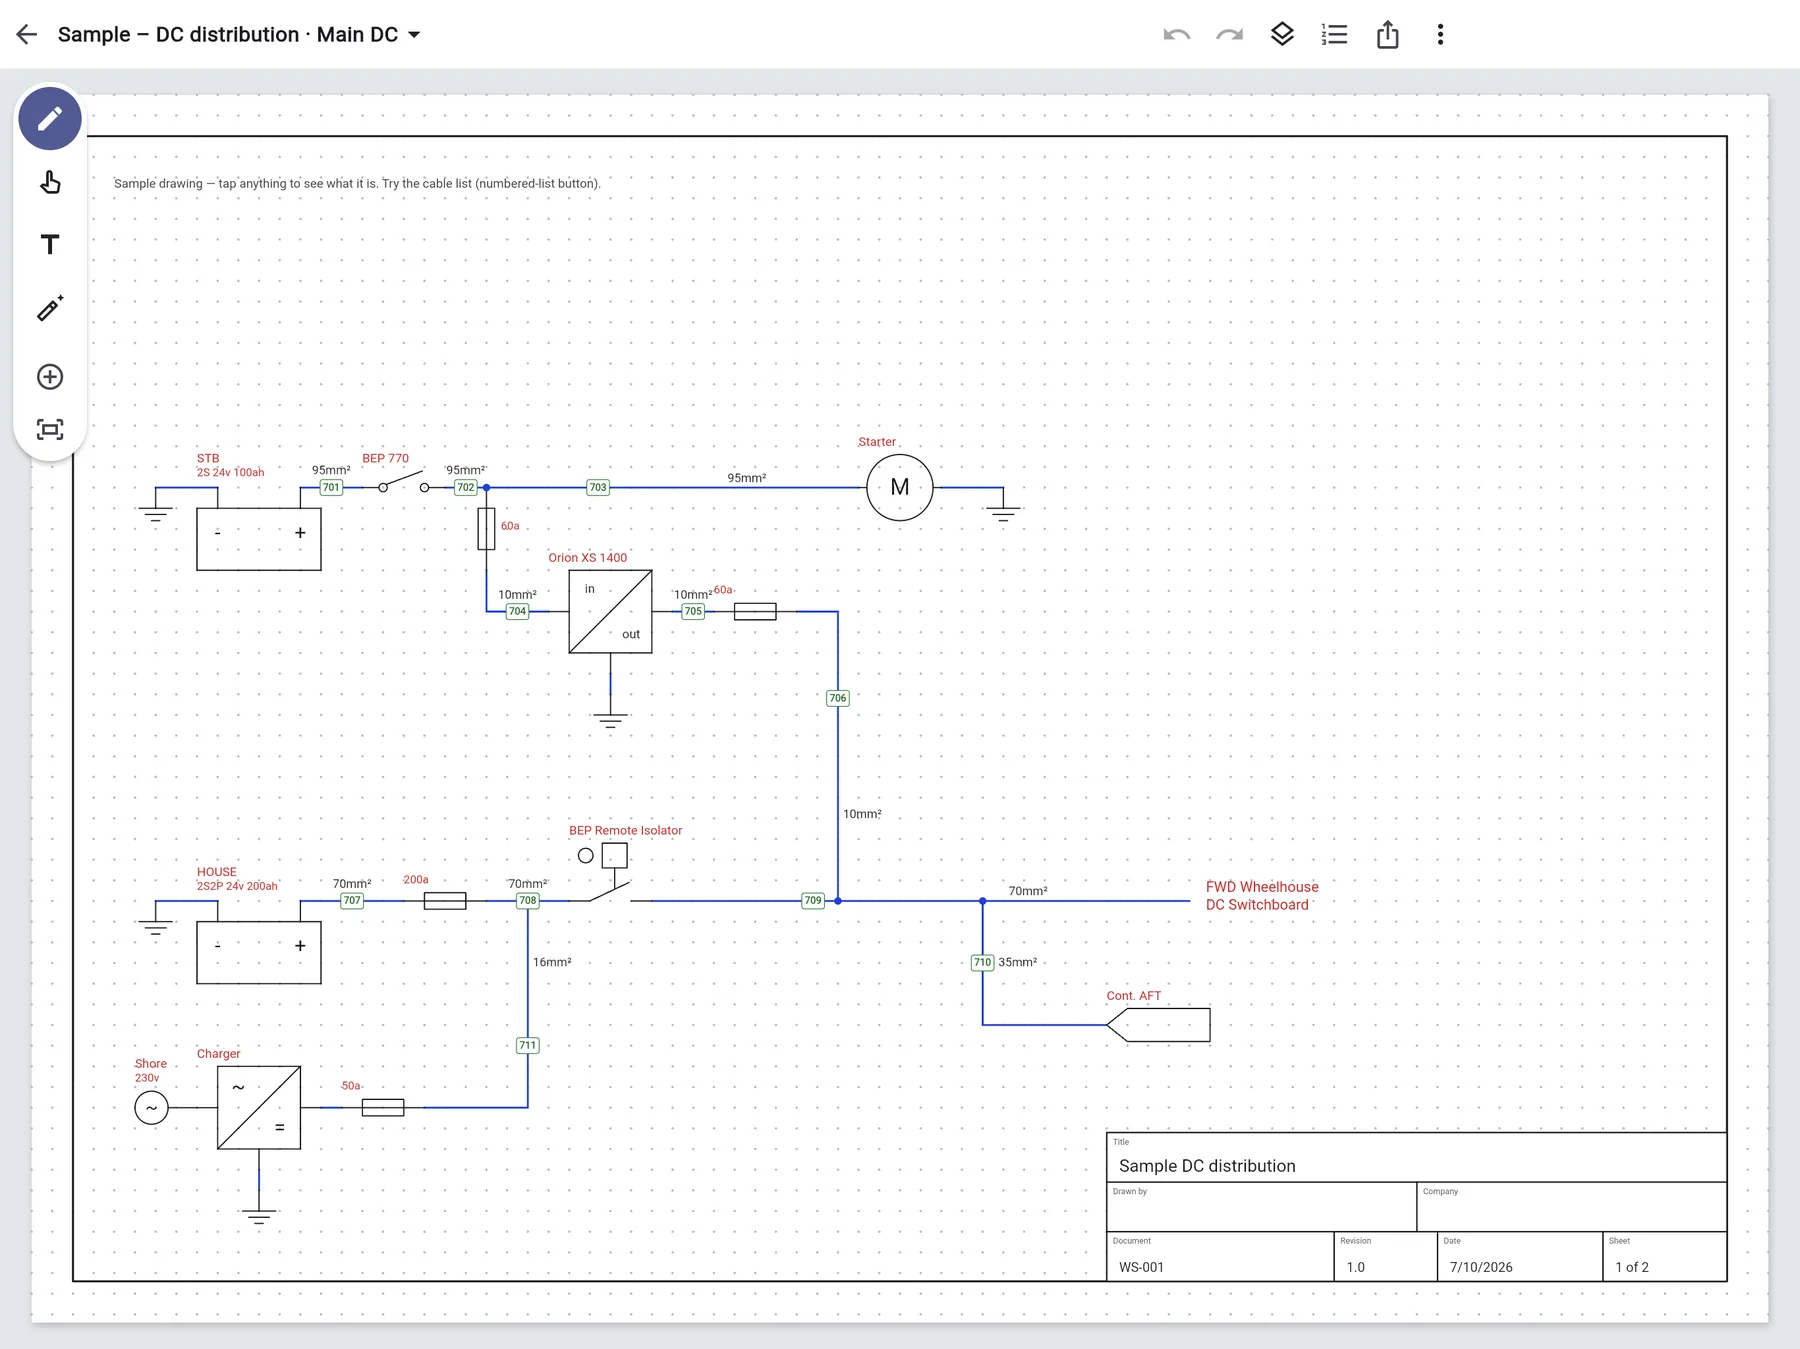Select the BEP 770 switch symbol

[404, 481]
